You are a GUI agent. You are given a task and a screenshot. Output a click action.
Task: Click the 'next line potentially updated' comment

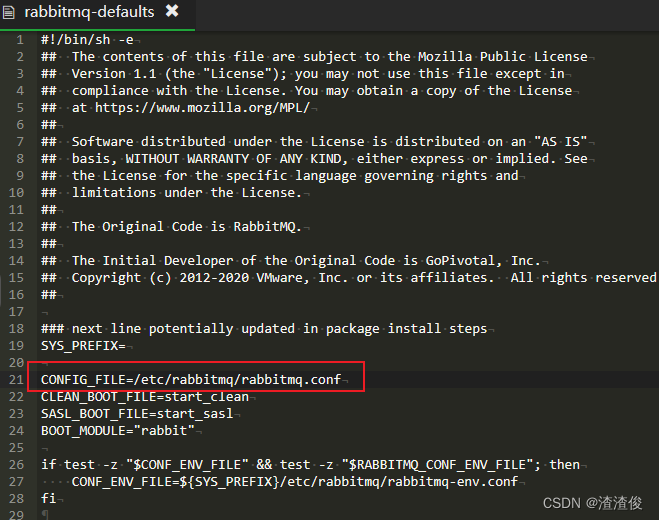(264, 328)
